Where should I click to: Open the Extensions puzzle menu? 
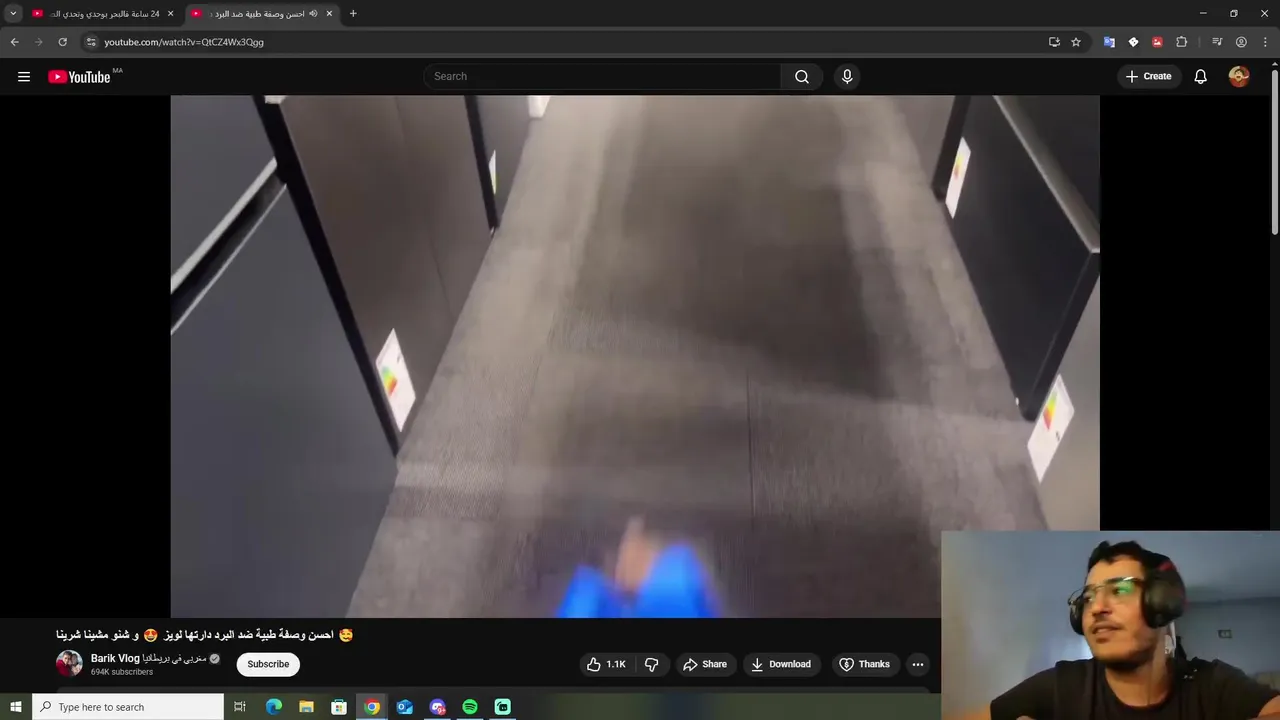tap(1182, 42)
